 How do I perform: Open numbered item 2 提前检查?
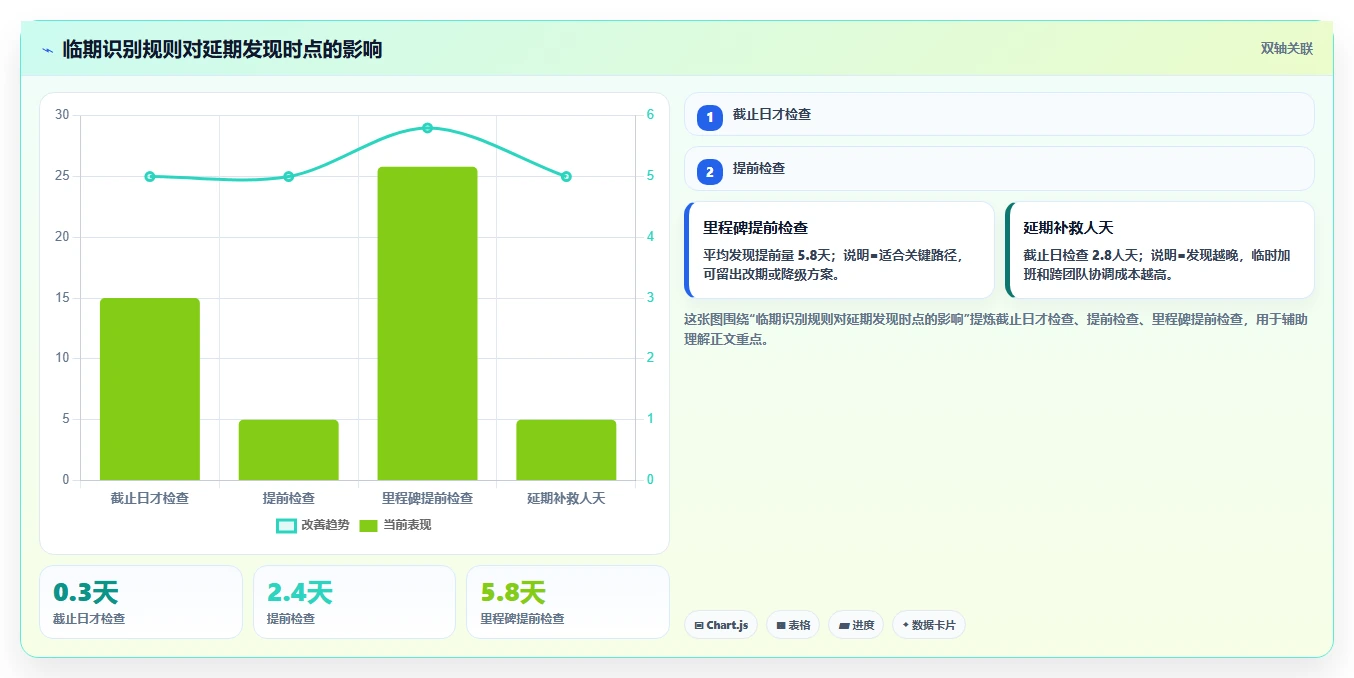click(x=999, y=168)
